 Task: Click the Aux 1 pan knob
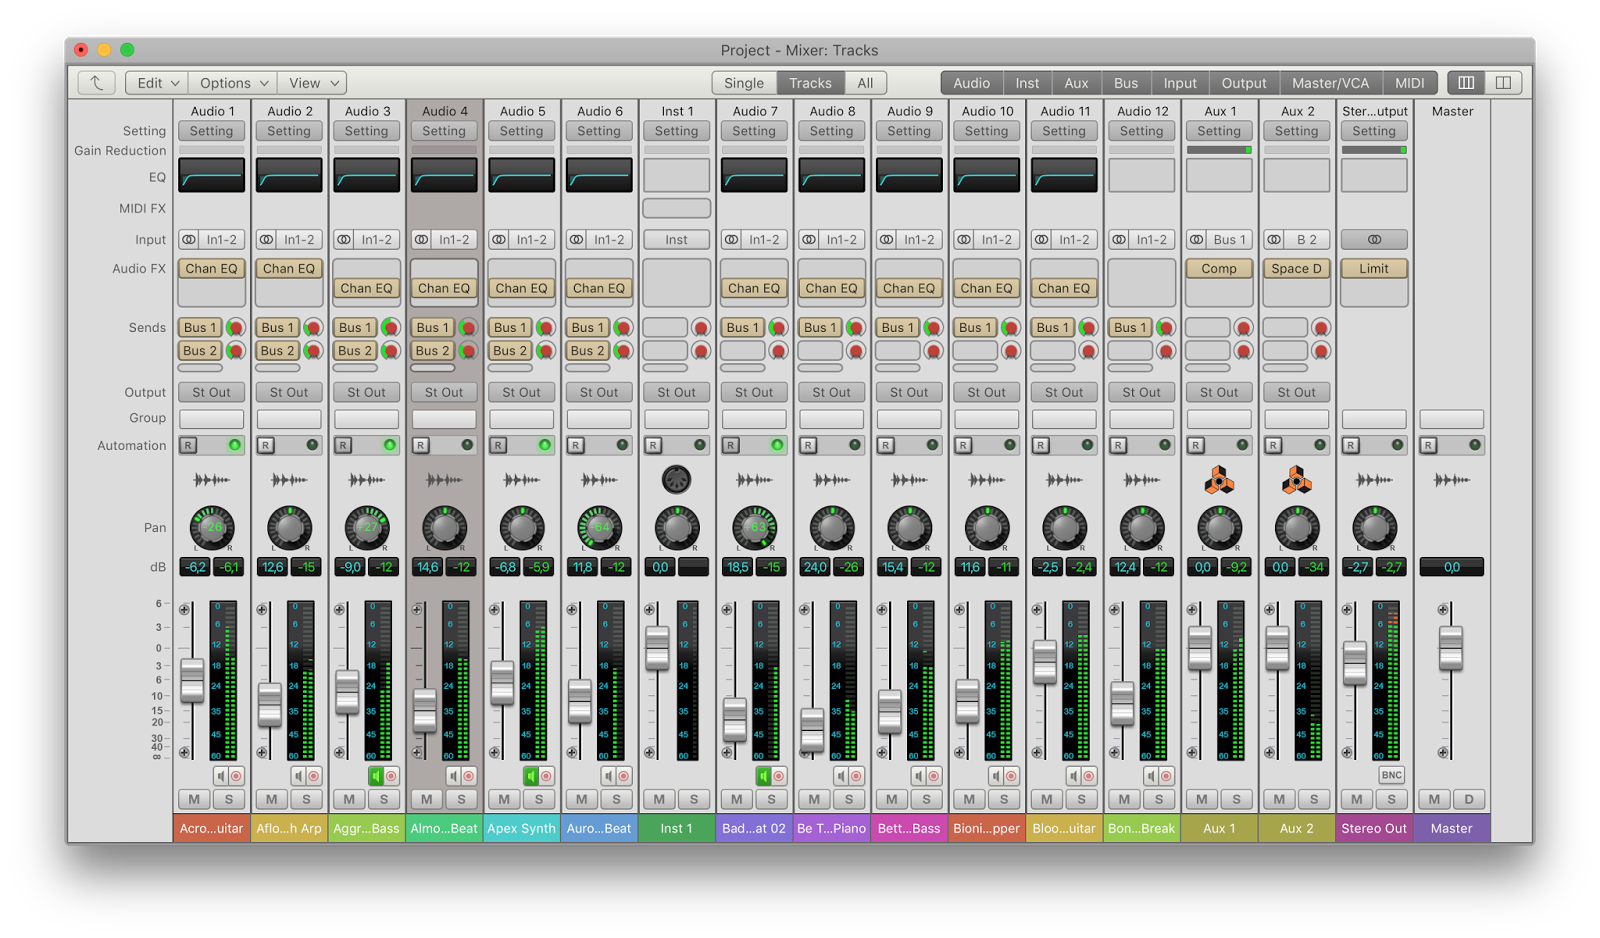click(x=1219, y=527)
